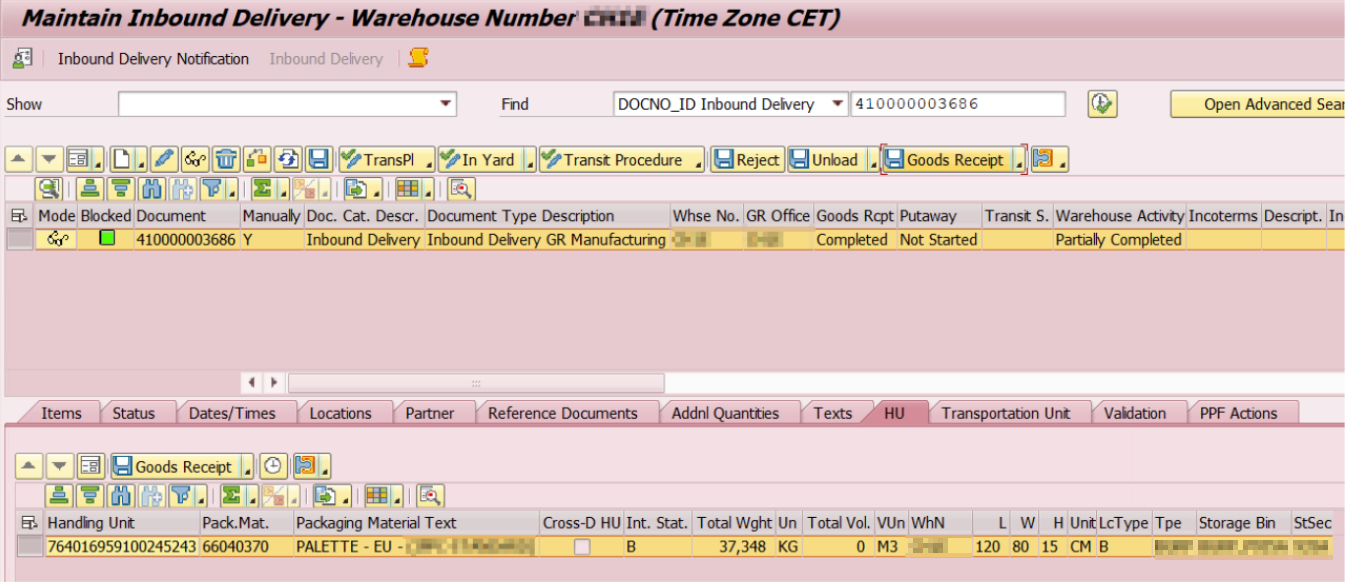Click the pencil edit icon in main toolbar

[165, 160]
